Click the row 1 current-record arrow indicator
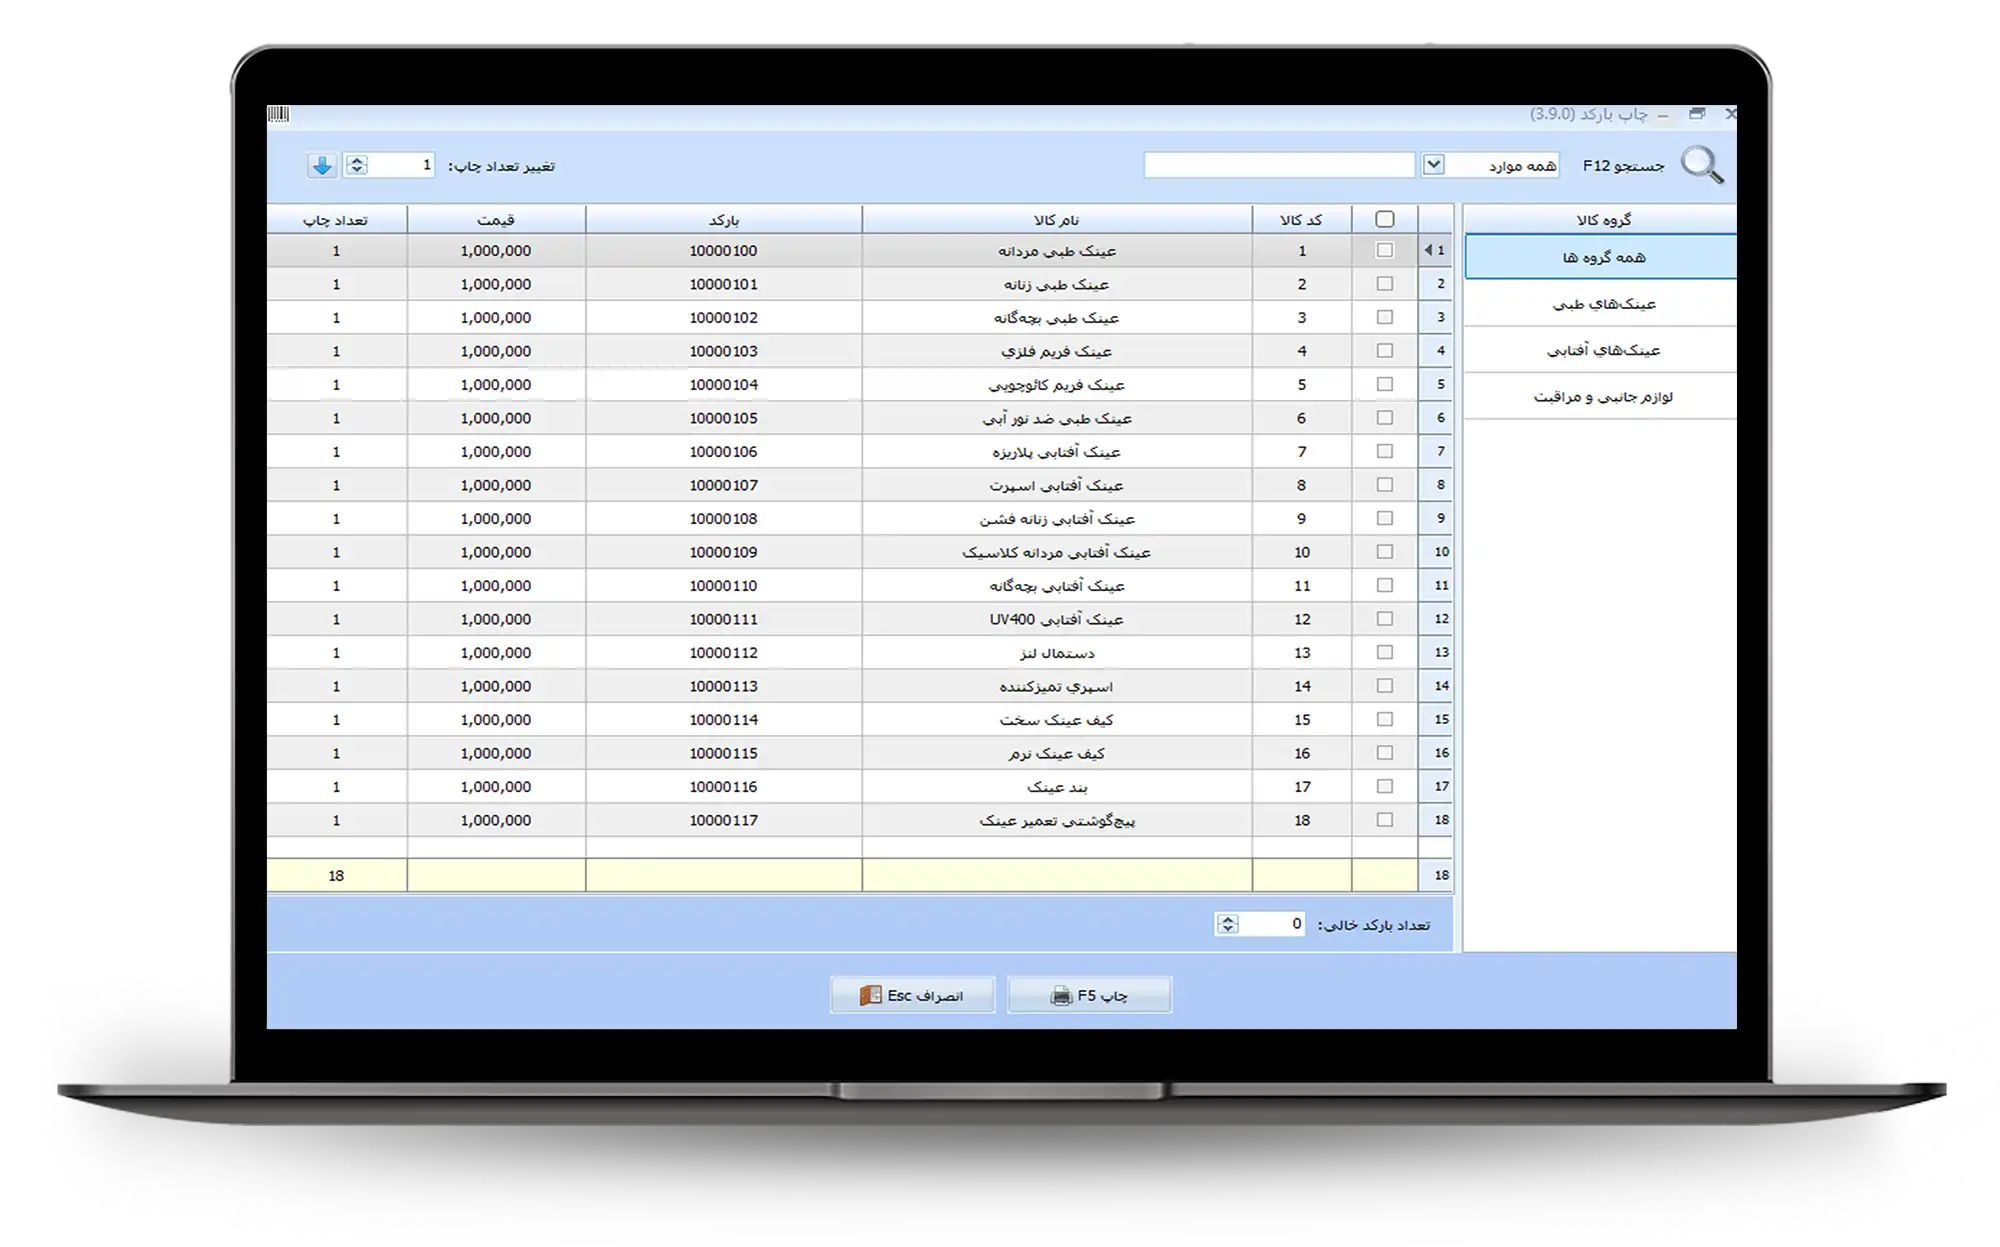Image resolution: width=2000 pixels, height=1247 pixels. 1428,251
